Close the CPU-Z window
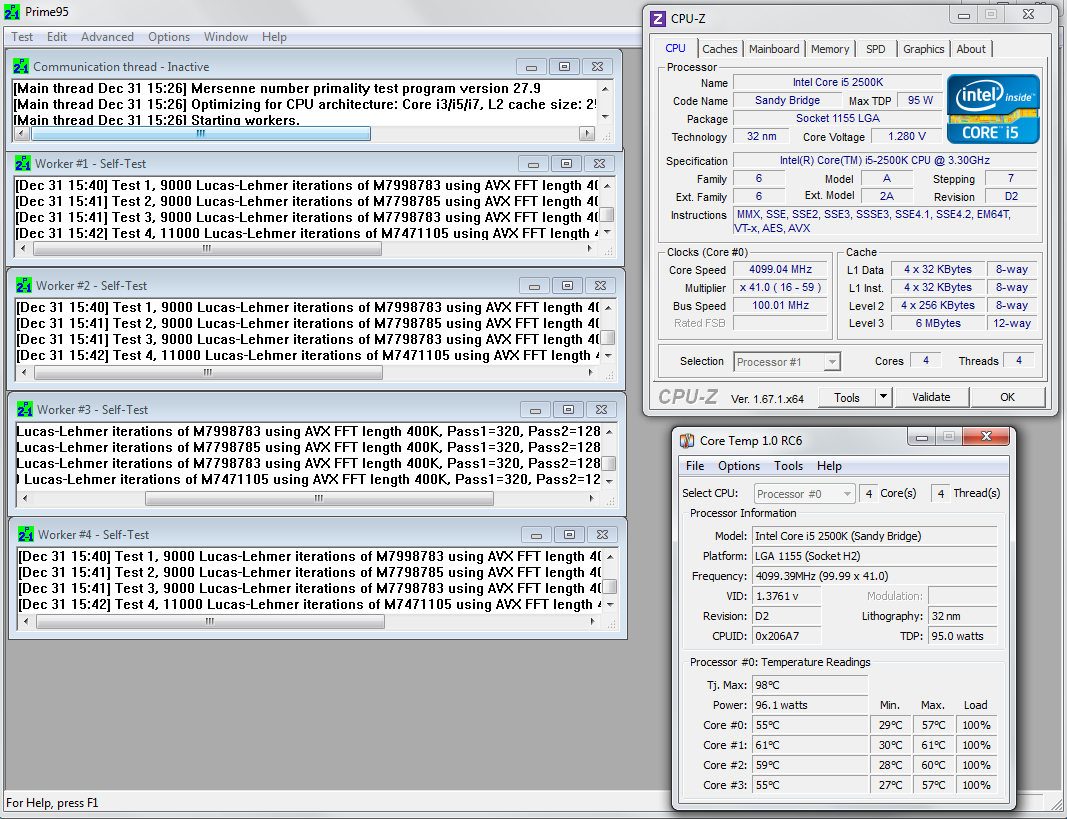 (1028, 14)
